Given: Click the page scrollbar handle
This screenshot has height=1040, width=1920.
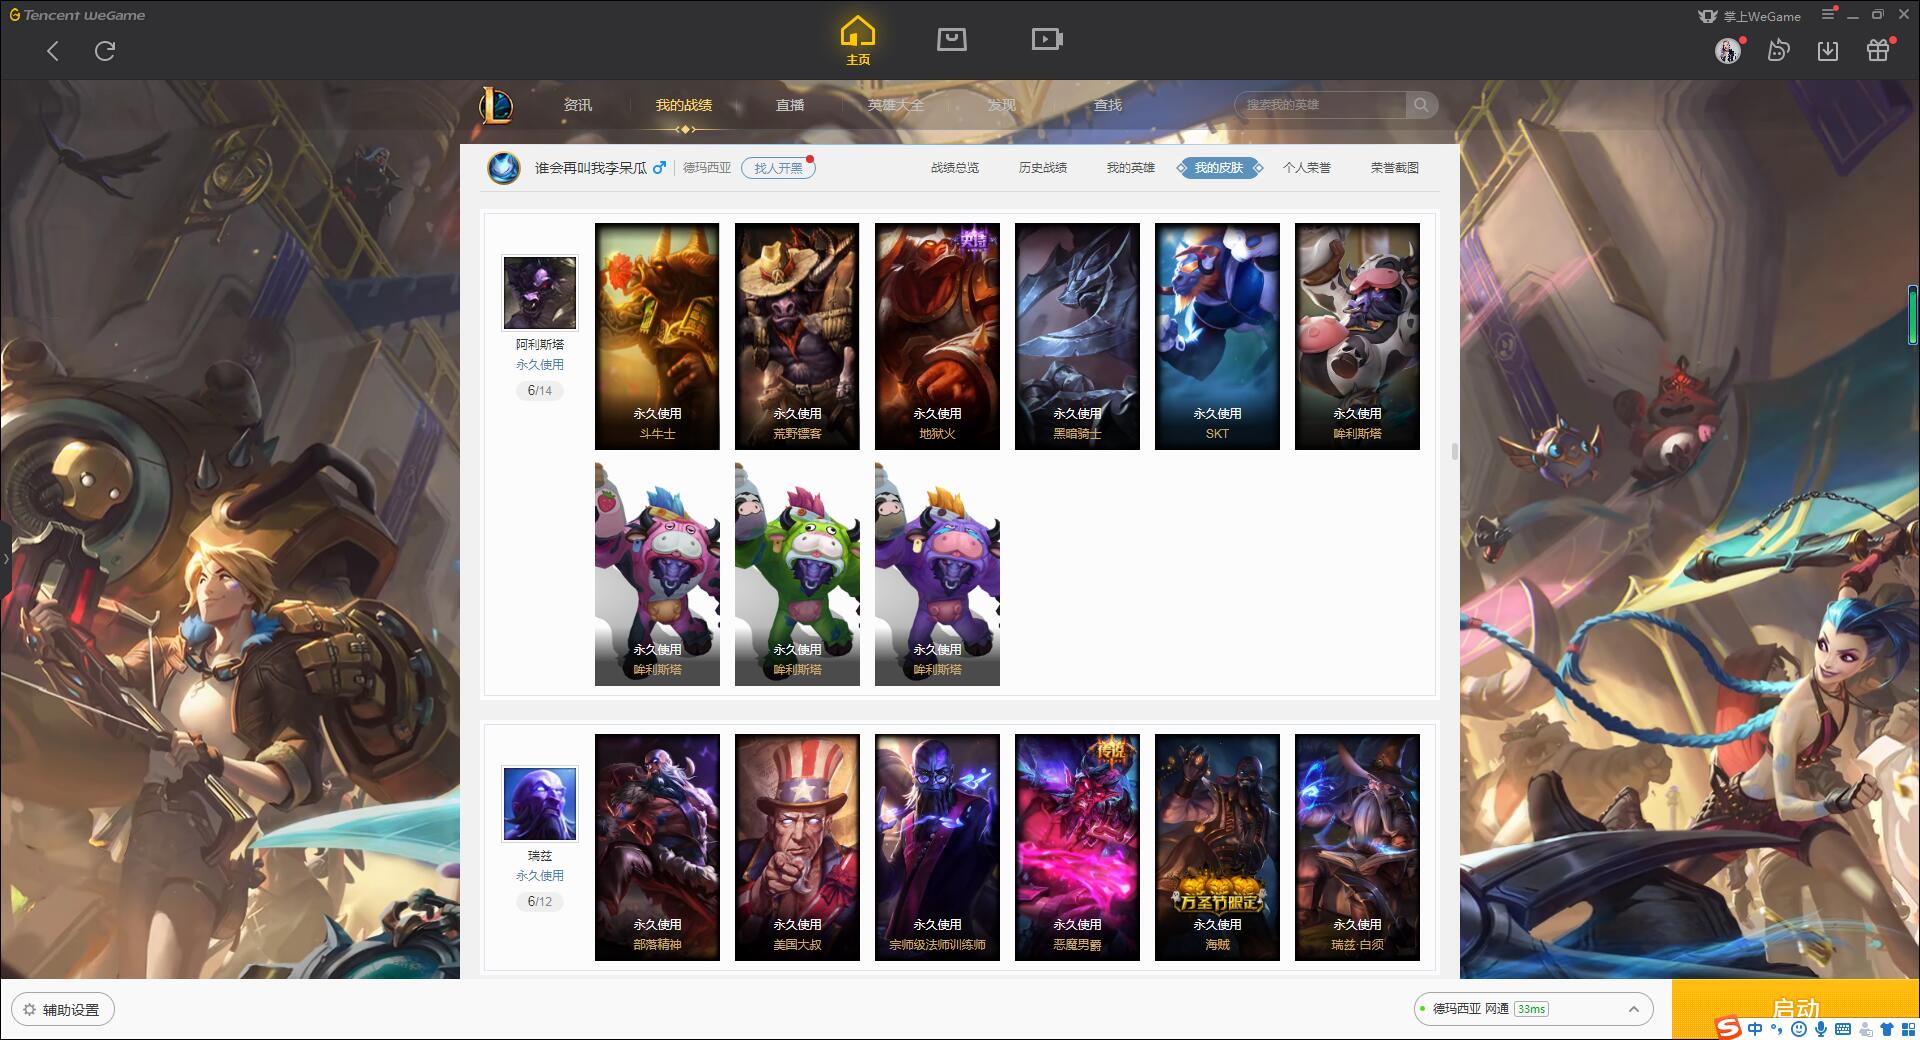Looking at the screenshot, I should pyautogui.click(x=1454, y=452).
